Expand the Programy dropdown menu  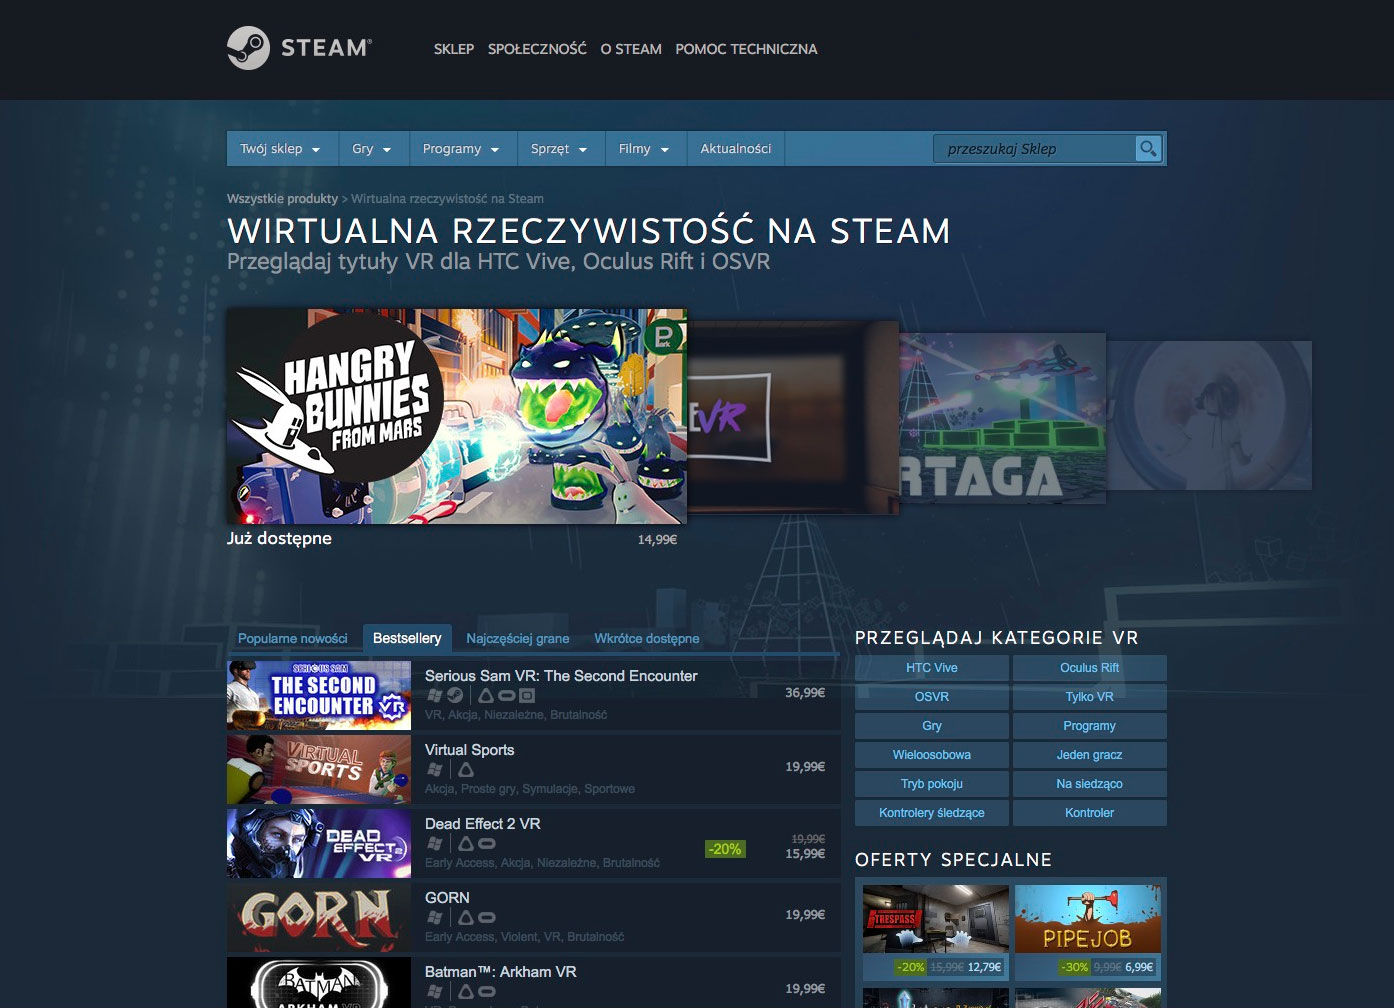point(461,149)
